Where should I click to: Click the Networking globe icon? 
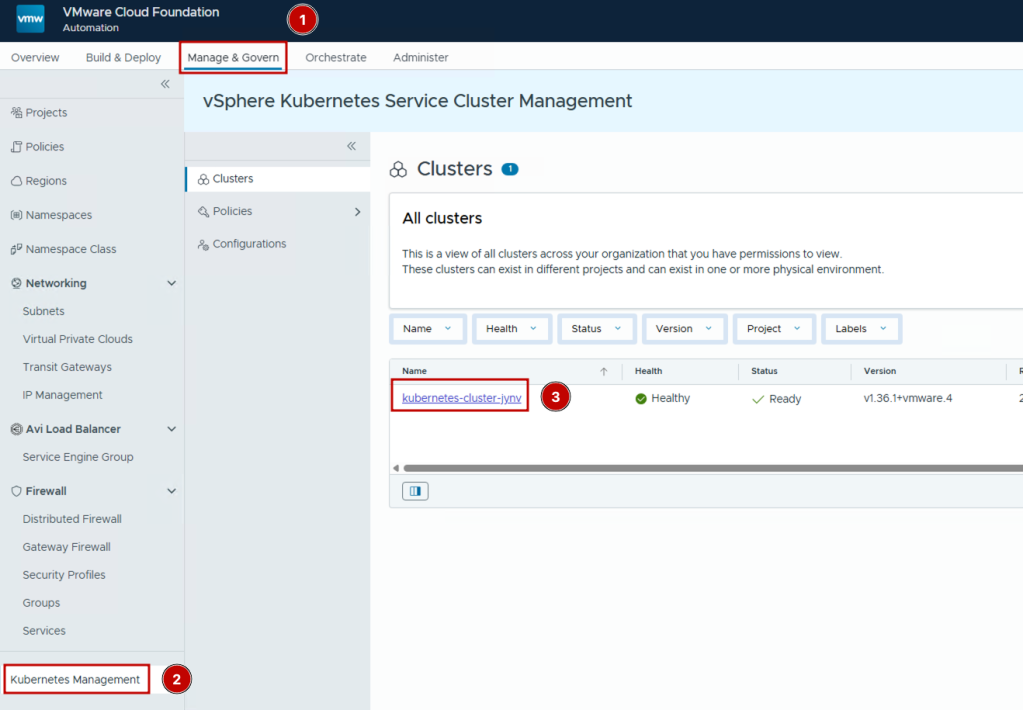pyautogui.click(x=16, y=283)
